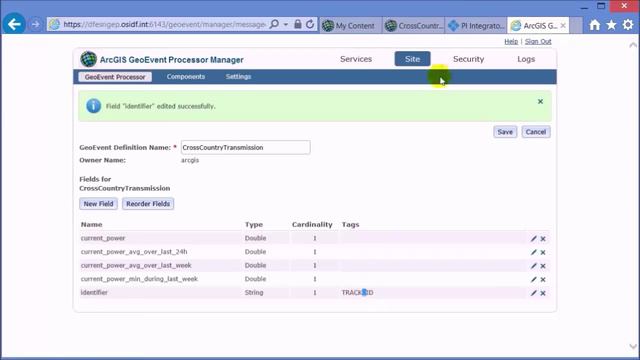Click the browser URL address field

pyautogui.click(x=164, y=24)
